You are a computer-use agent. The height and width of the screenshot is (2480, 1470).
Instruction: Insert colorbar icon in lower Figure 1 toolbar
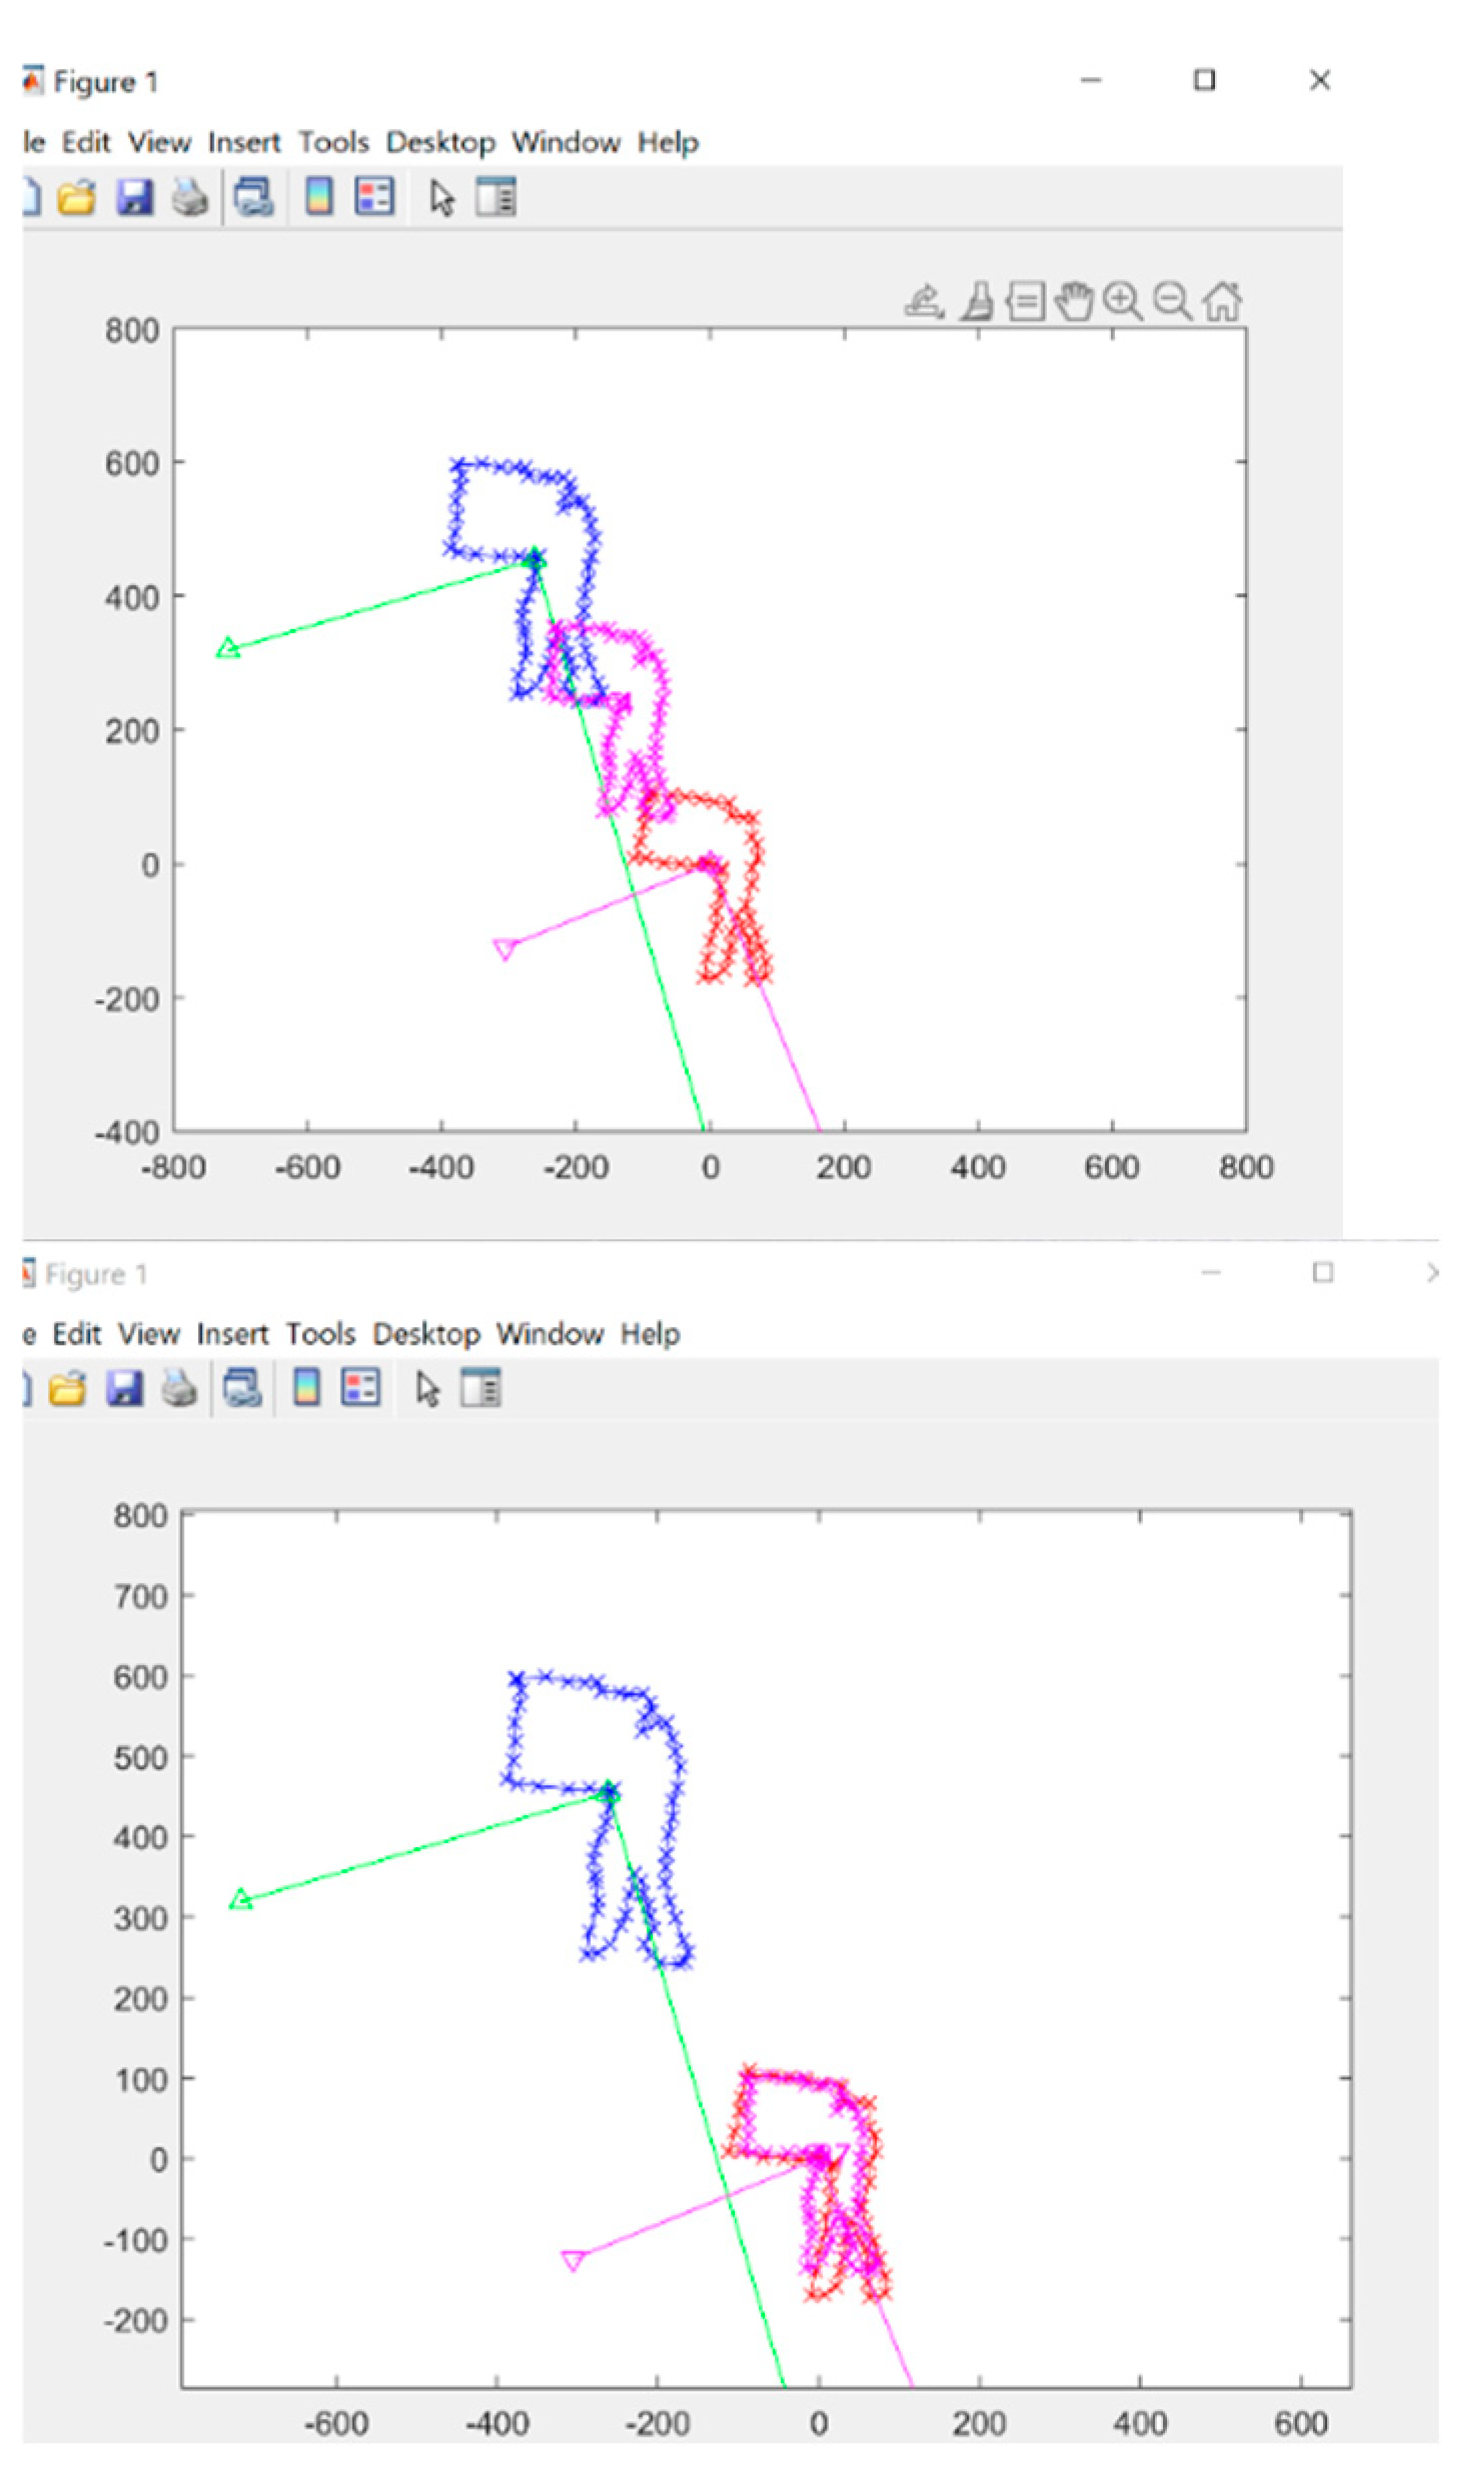[306, 1387]
